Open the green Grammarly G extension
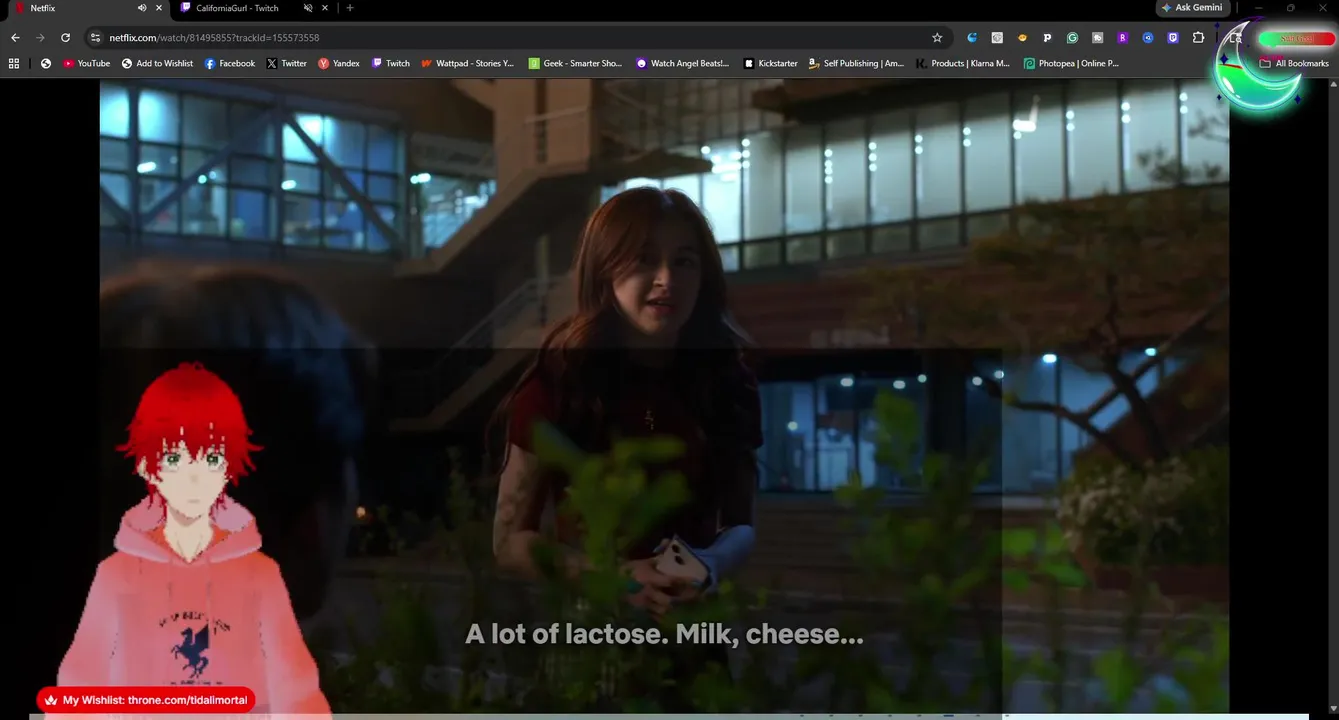Screen dimensions: 1339x720 (x=1072, y=38)
